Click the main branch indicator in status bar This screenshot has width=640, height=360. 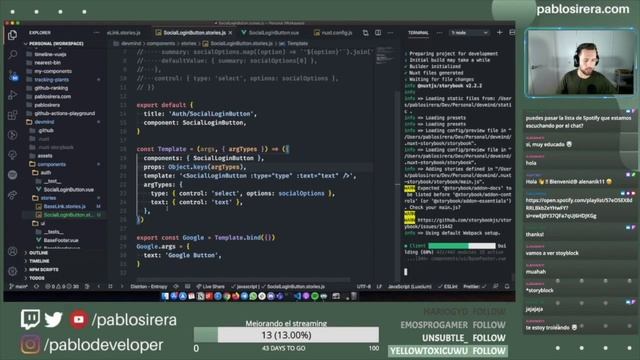pyautogui.click(x=19, y=287)
